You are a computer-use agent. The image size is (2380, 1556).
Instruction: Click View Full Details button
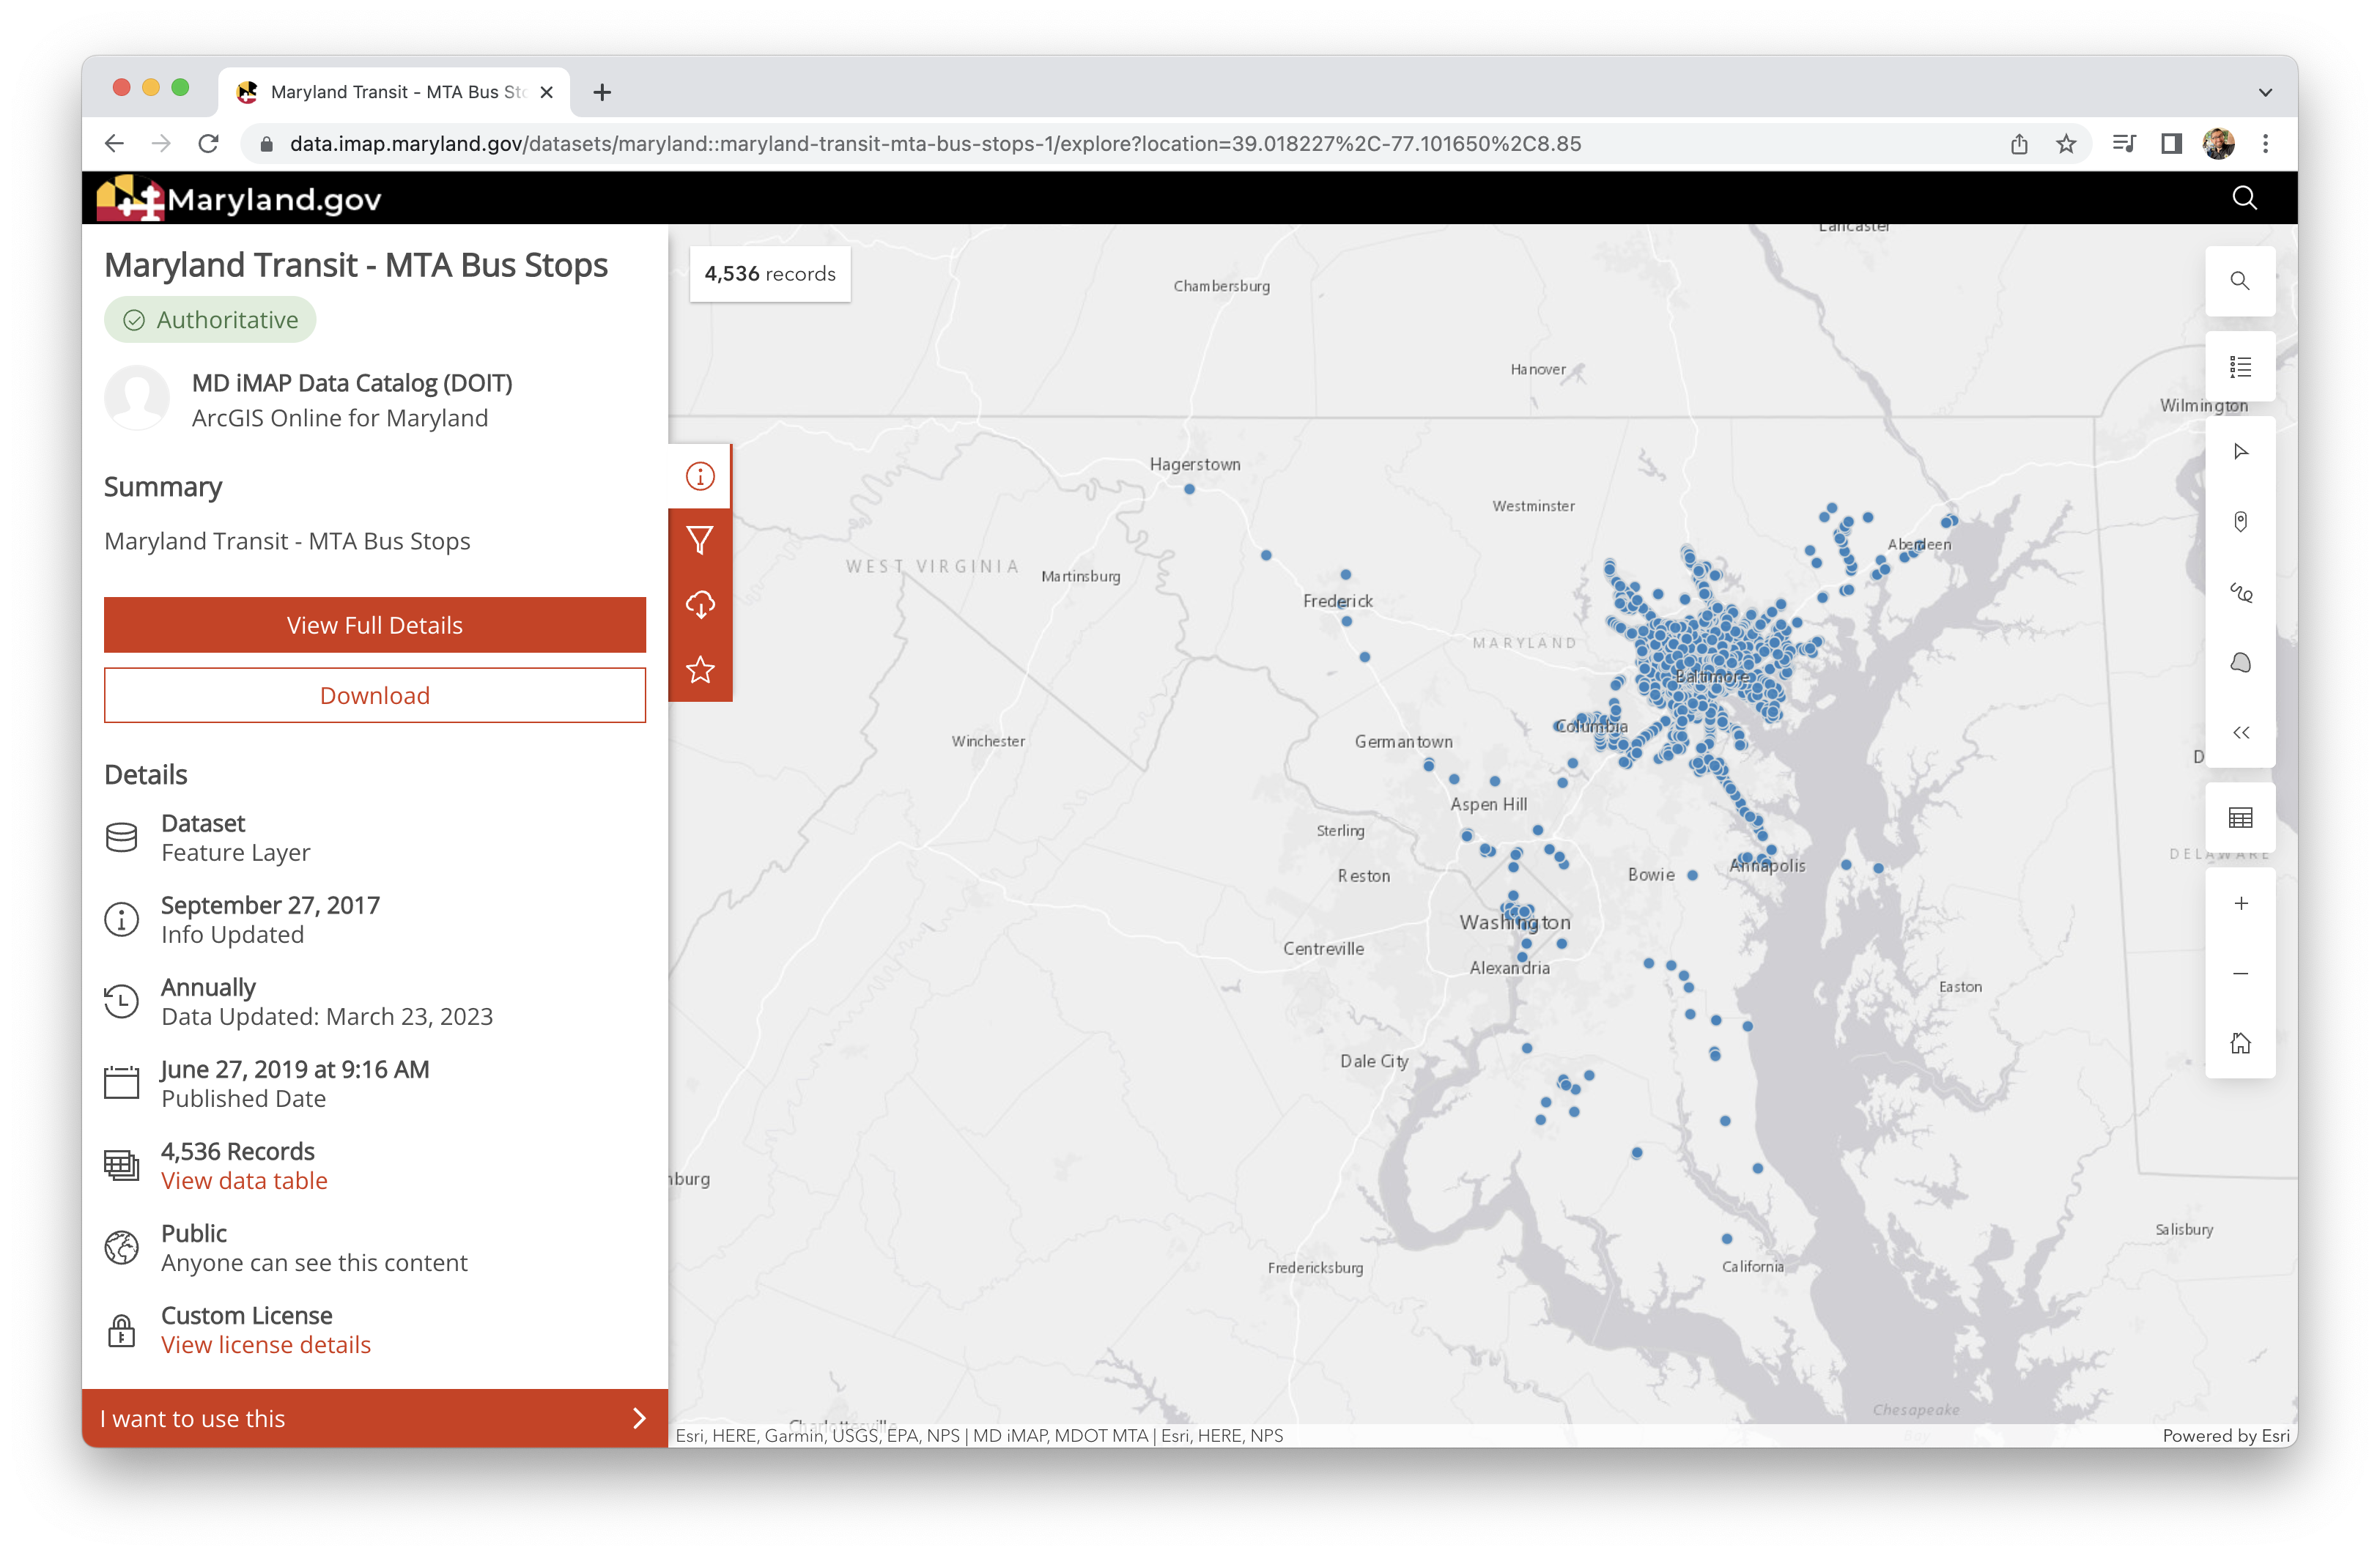pyautogui.click(x=374, y=625)
